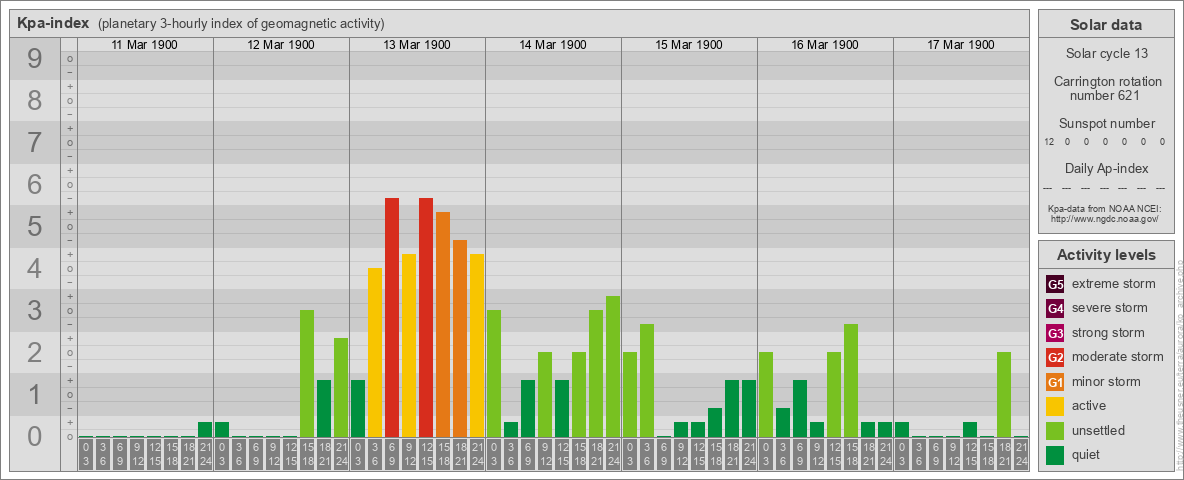1184x480 pixels.
Task: Click Kpa level 2 on the axis
Action: pyautogui.click(x=35, y=352)
